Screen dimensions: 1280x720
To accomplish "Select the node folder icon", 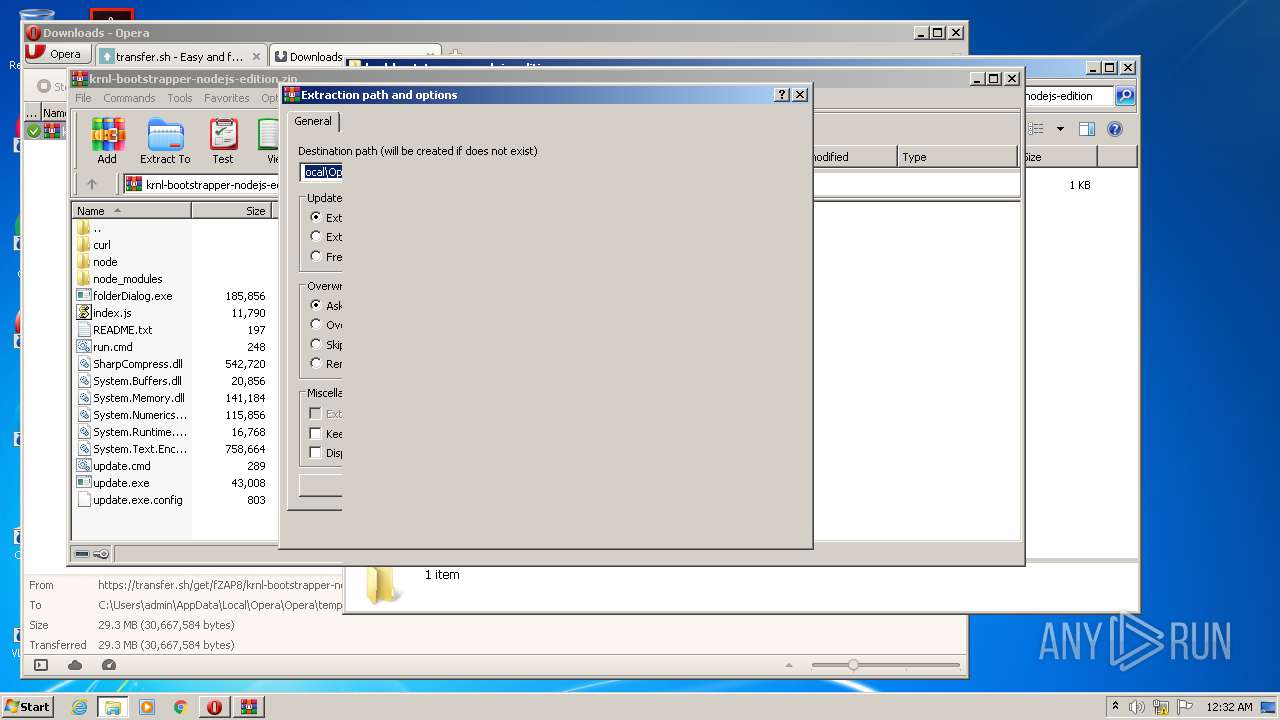I will 84,262.
